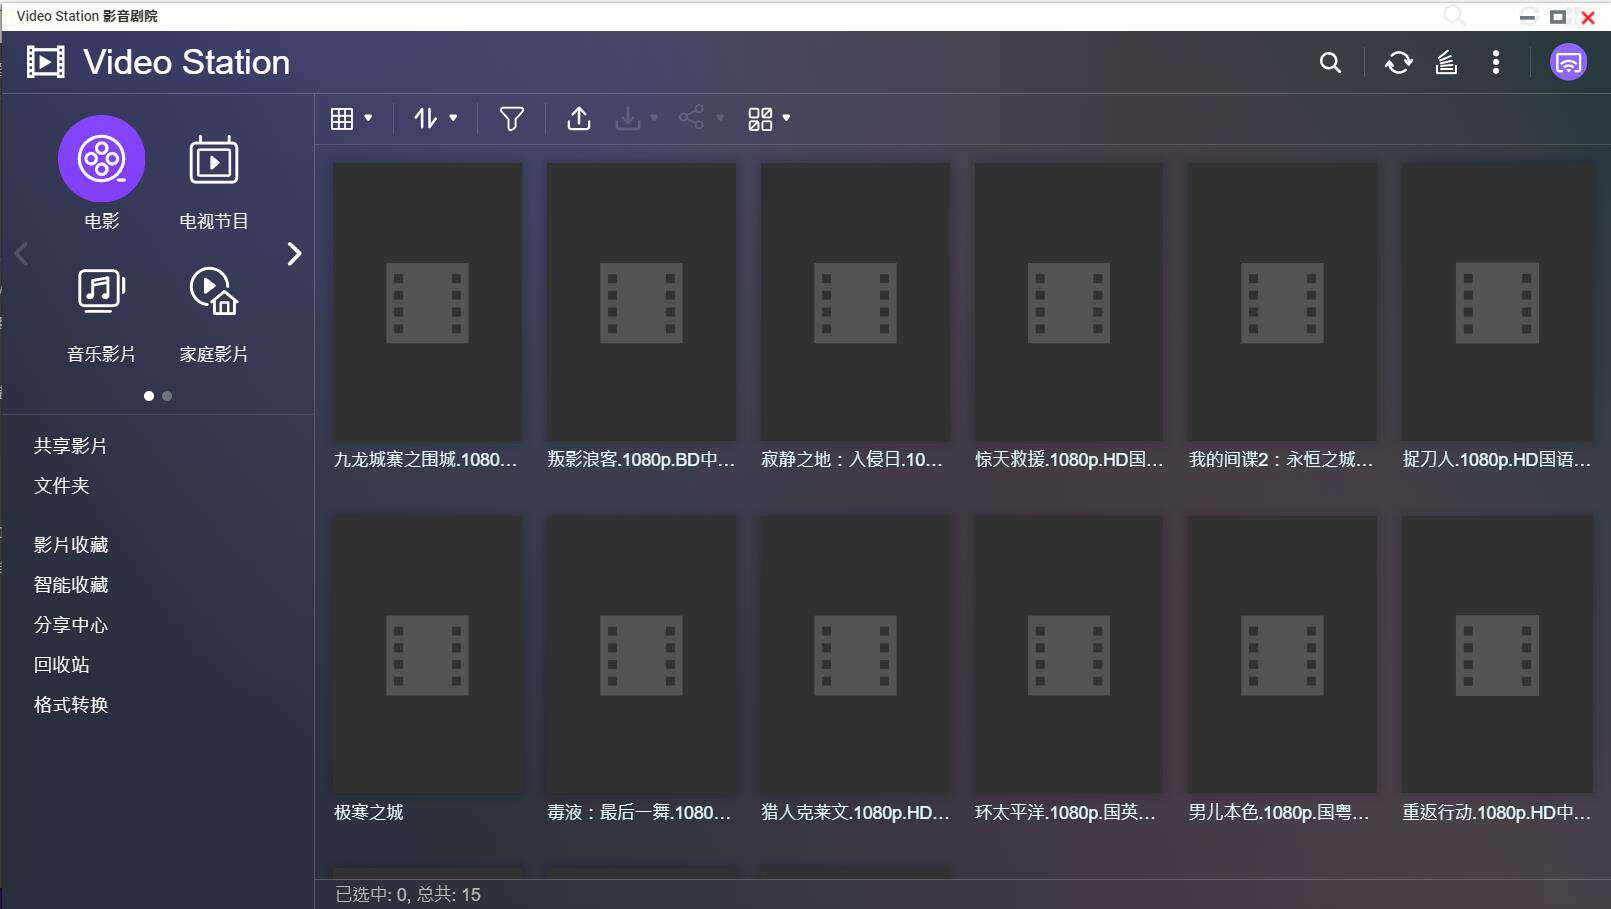Select the 捉刀人 video thumbnail
This screenshot has height=909, width=1611.
pos(1497,302)
